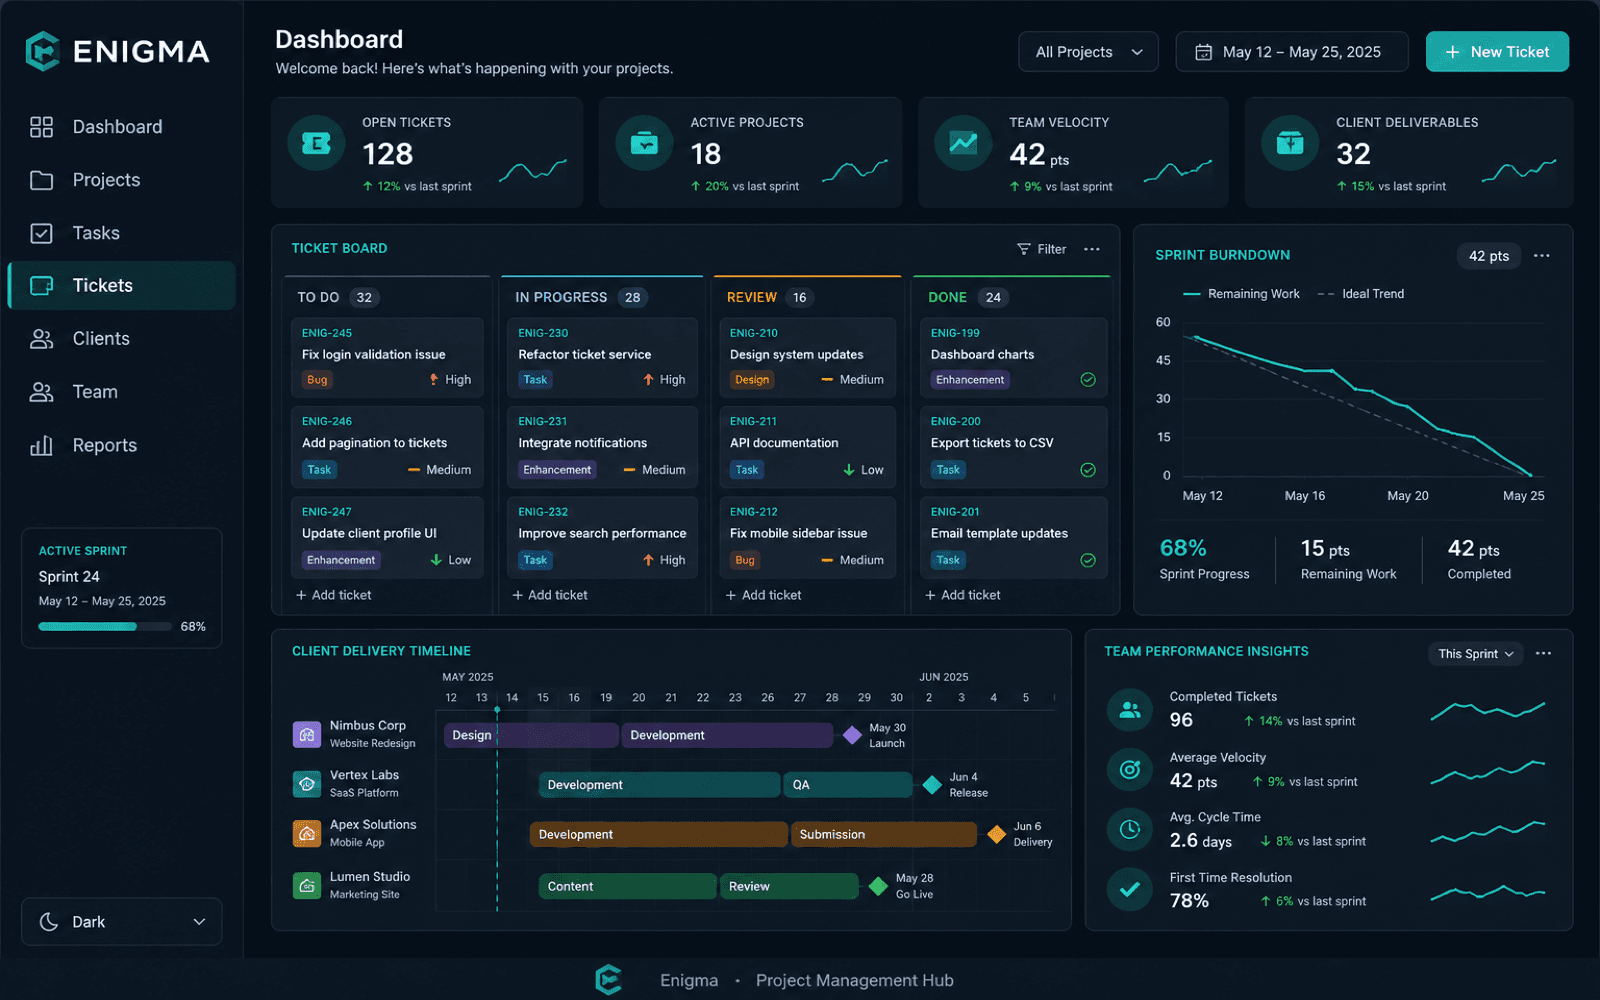Screen dimensions: 1600x1000
Task: Open the Dashboard sidebar item
Action: (x=122, y=127)
